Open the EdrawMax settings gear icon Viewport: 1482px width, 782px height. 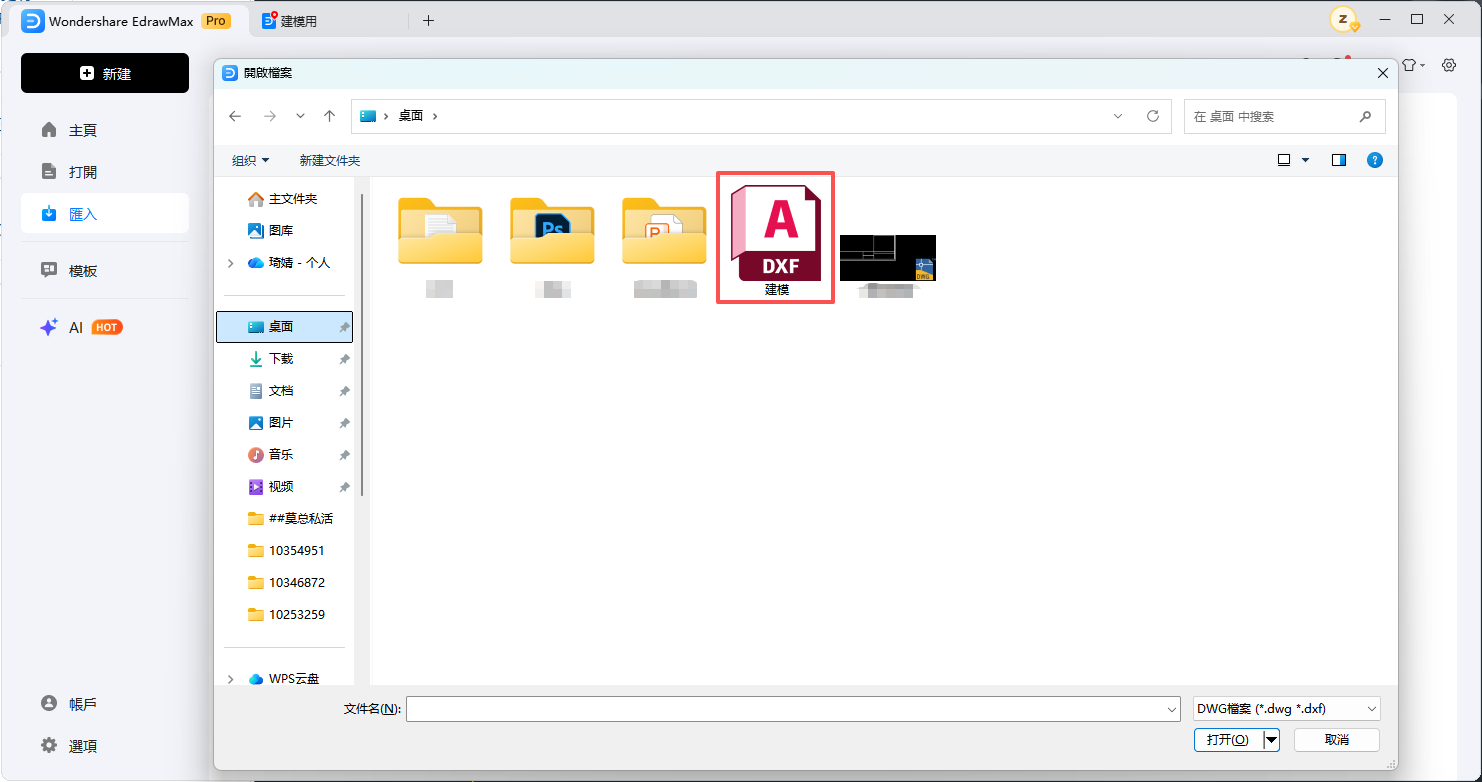tap(1449, 65)
